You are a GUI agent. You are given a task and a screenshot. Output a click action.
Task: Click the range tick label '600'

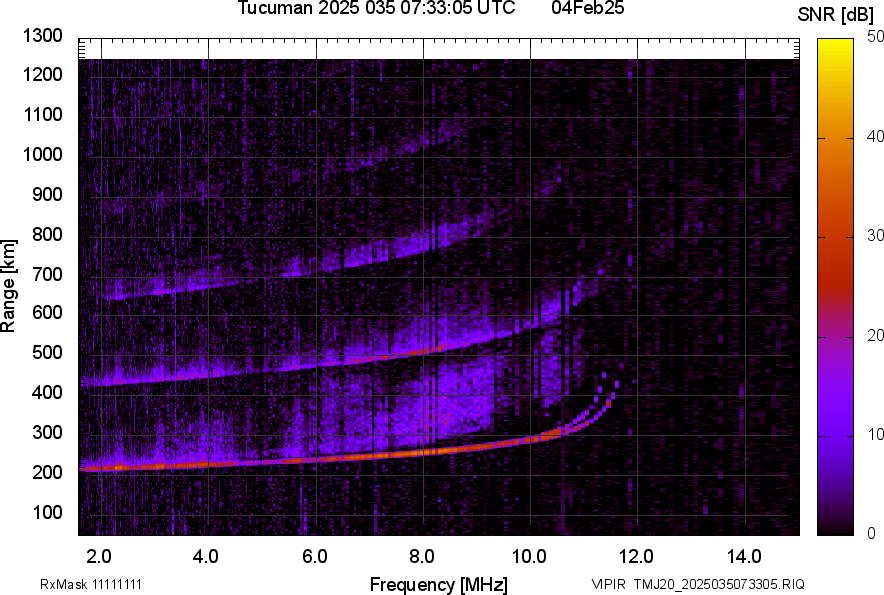[x=47, y=312]
